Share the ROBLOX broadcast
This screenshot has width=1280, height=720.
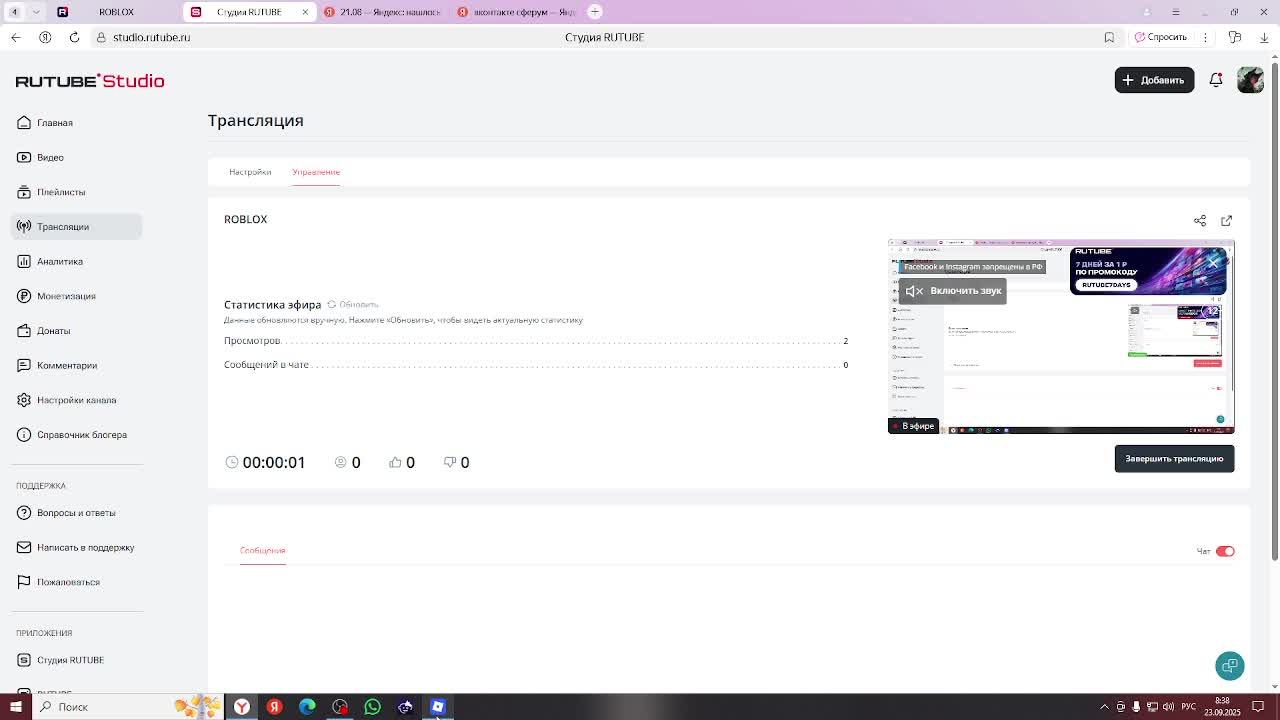(1200, 220)
